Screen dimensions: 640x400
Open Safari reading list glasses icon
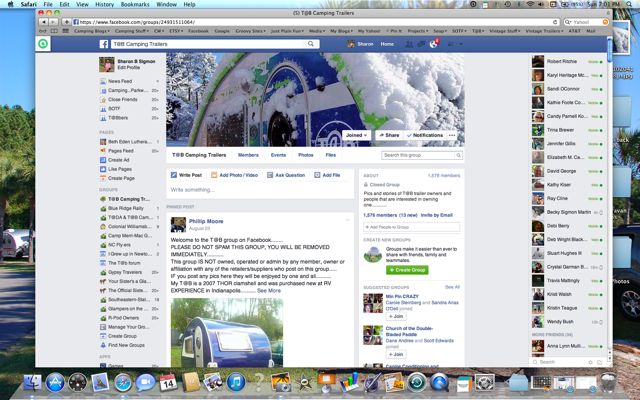42,31
